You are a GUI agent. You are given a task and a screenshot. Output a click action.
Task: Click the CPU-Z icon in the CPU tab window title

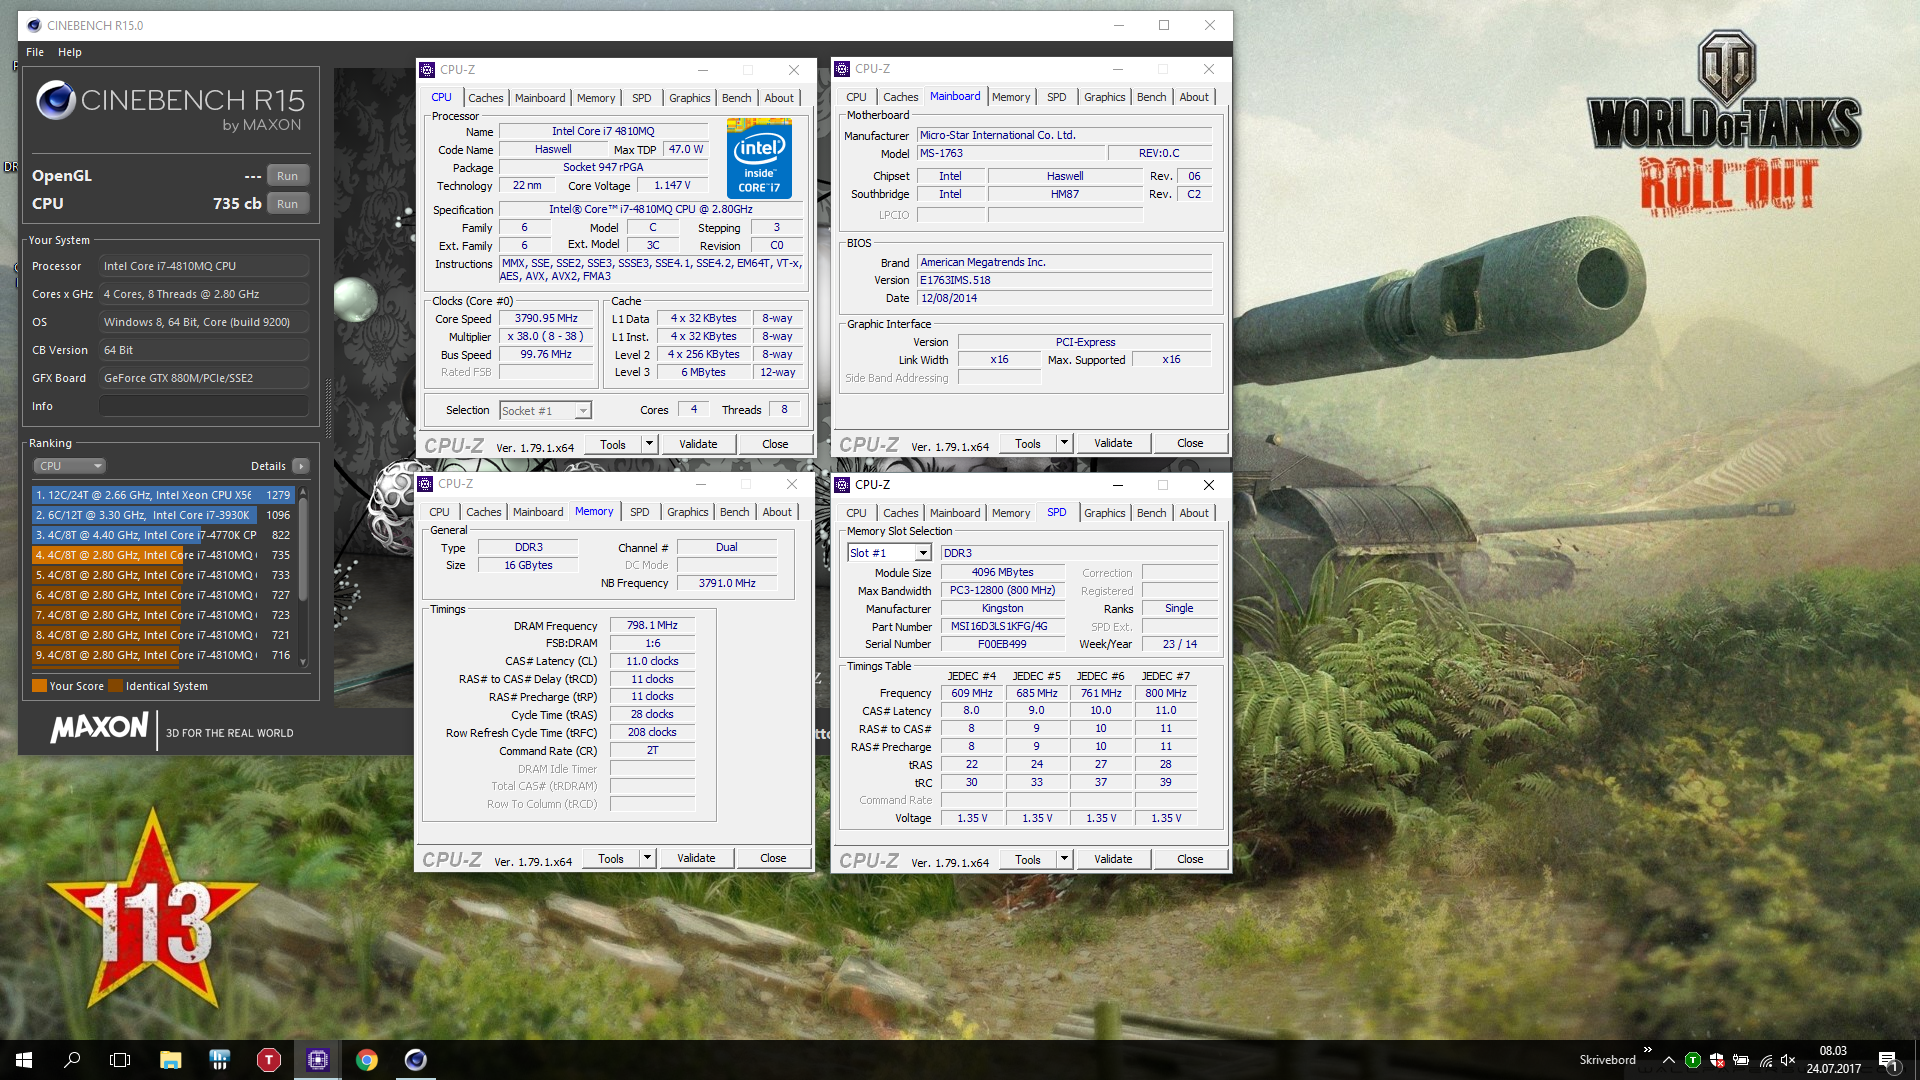(427, 70)
